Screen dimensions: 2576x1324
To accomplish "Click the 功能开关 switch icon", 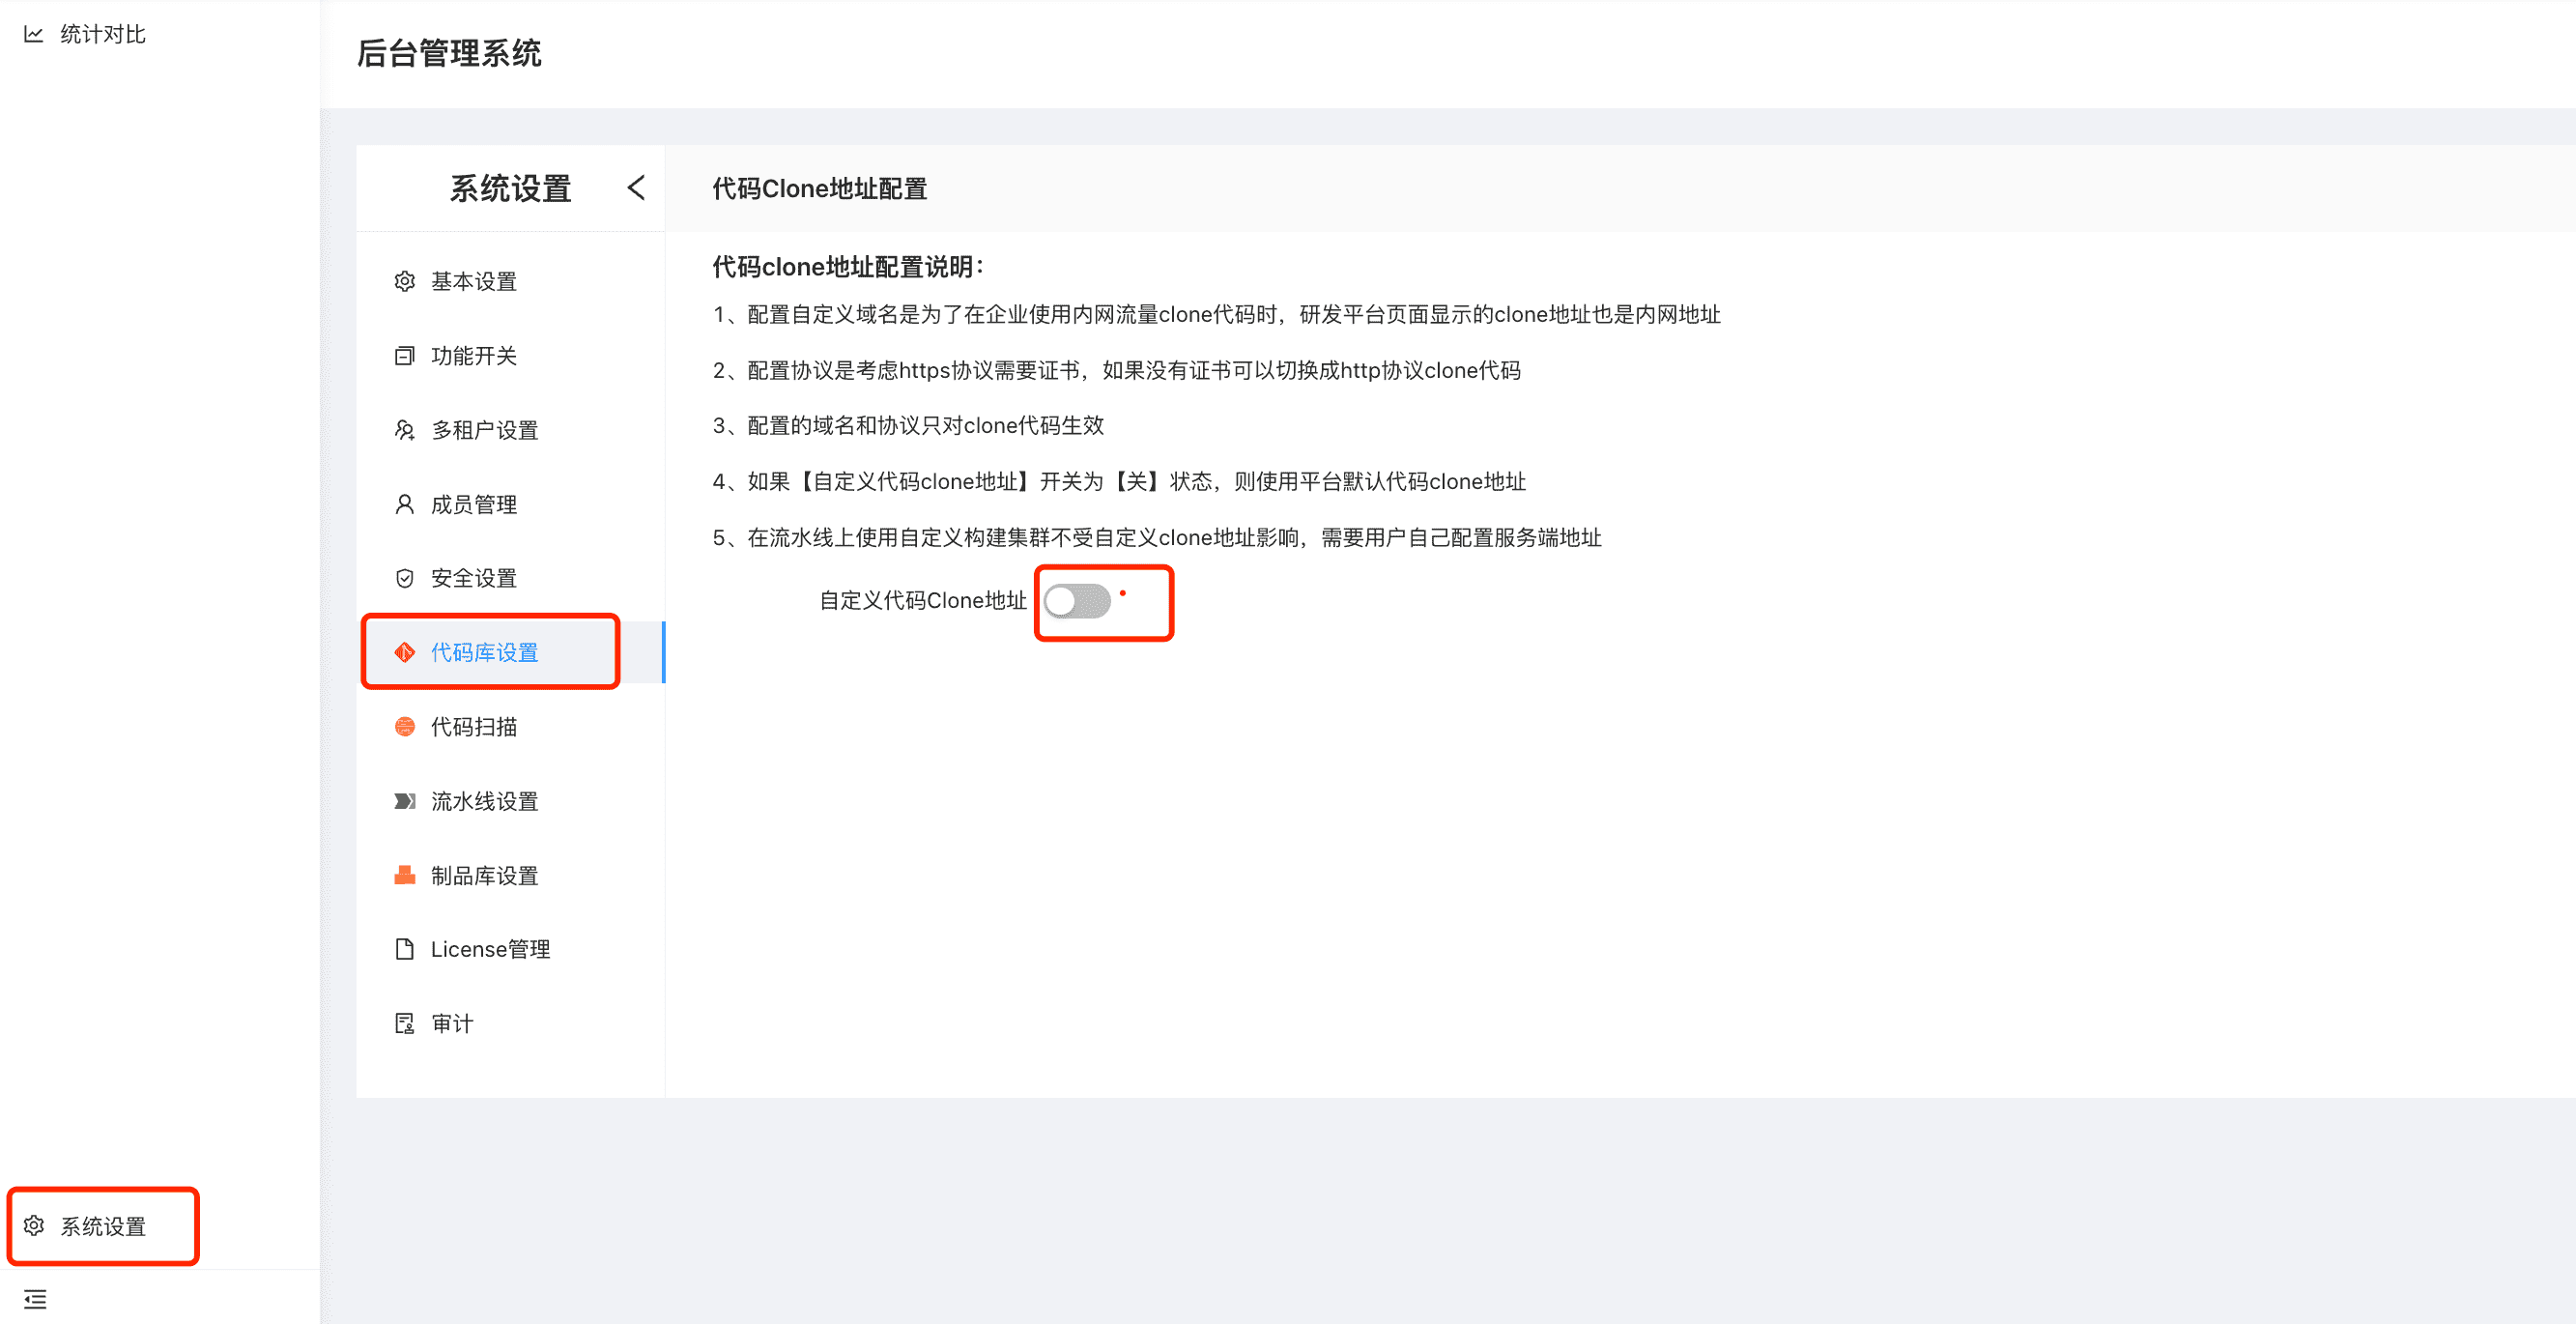I will pyautogui.click(x=404, y=355).
